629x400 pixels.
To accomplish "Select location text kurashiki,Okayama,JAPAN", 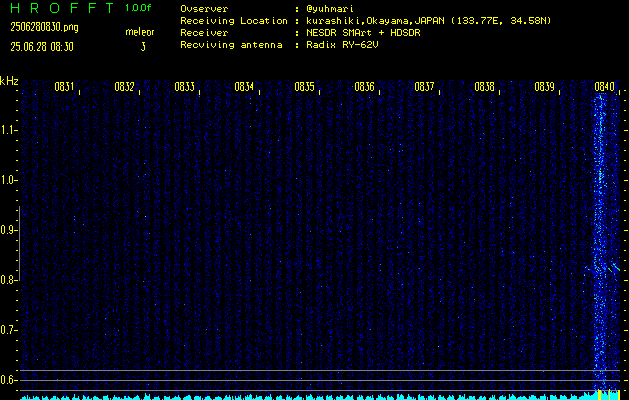I will click(375, 21).
